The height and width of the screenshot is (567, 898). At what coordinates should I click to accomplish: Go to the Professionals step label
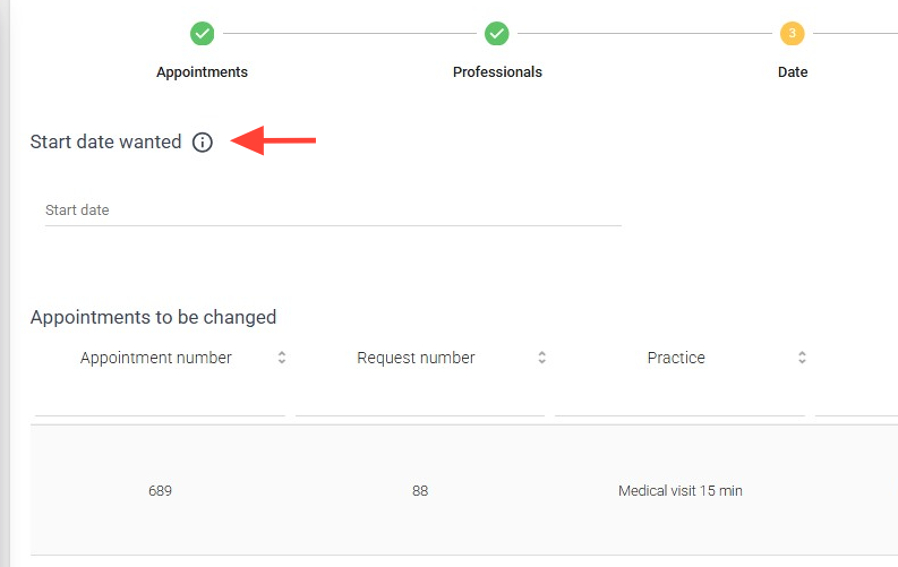(497, 72)
